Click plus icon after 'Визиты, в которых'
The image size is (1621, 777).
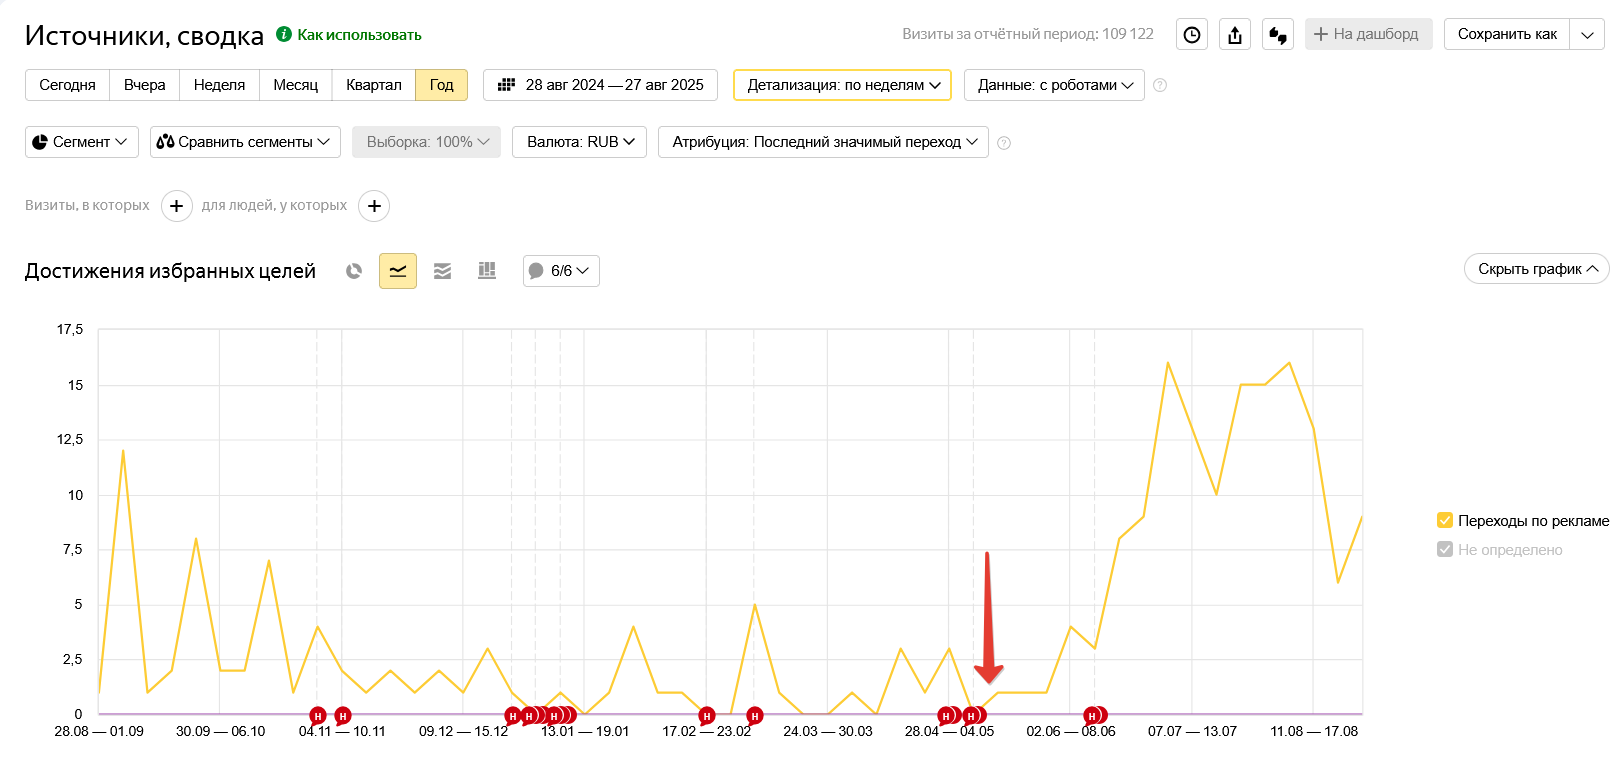click(x=177, y=206)
